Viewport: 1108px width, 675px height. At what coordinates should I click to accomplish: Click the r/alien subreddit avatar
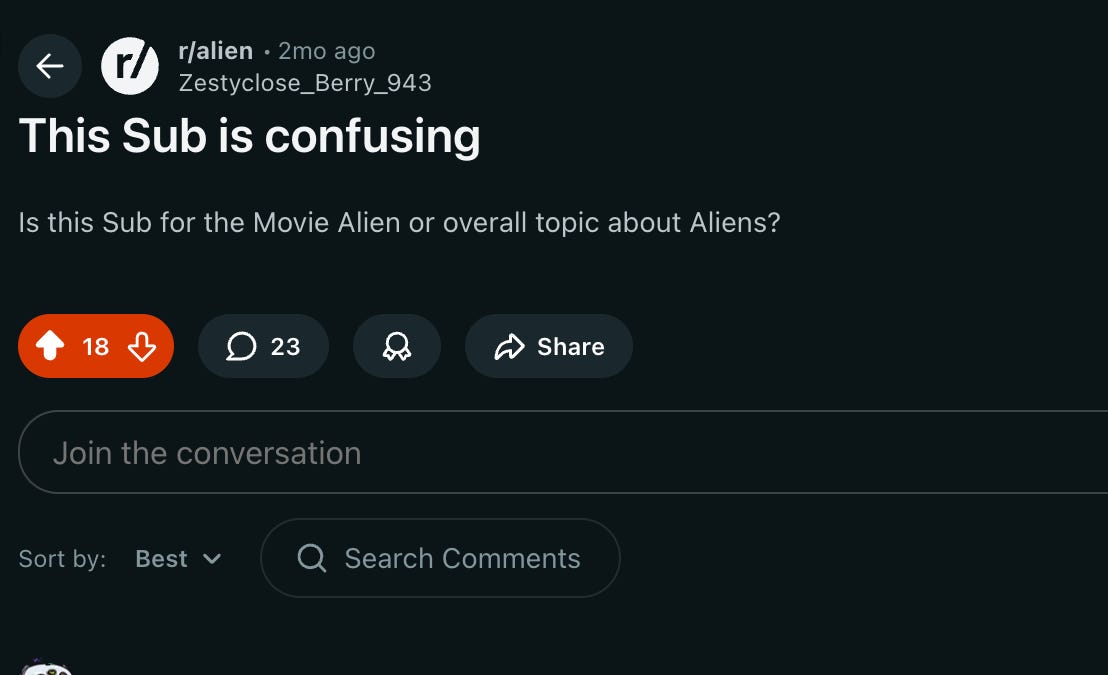(130, 66)
